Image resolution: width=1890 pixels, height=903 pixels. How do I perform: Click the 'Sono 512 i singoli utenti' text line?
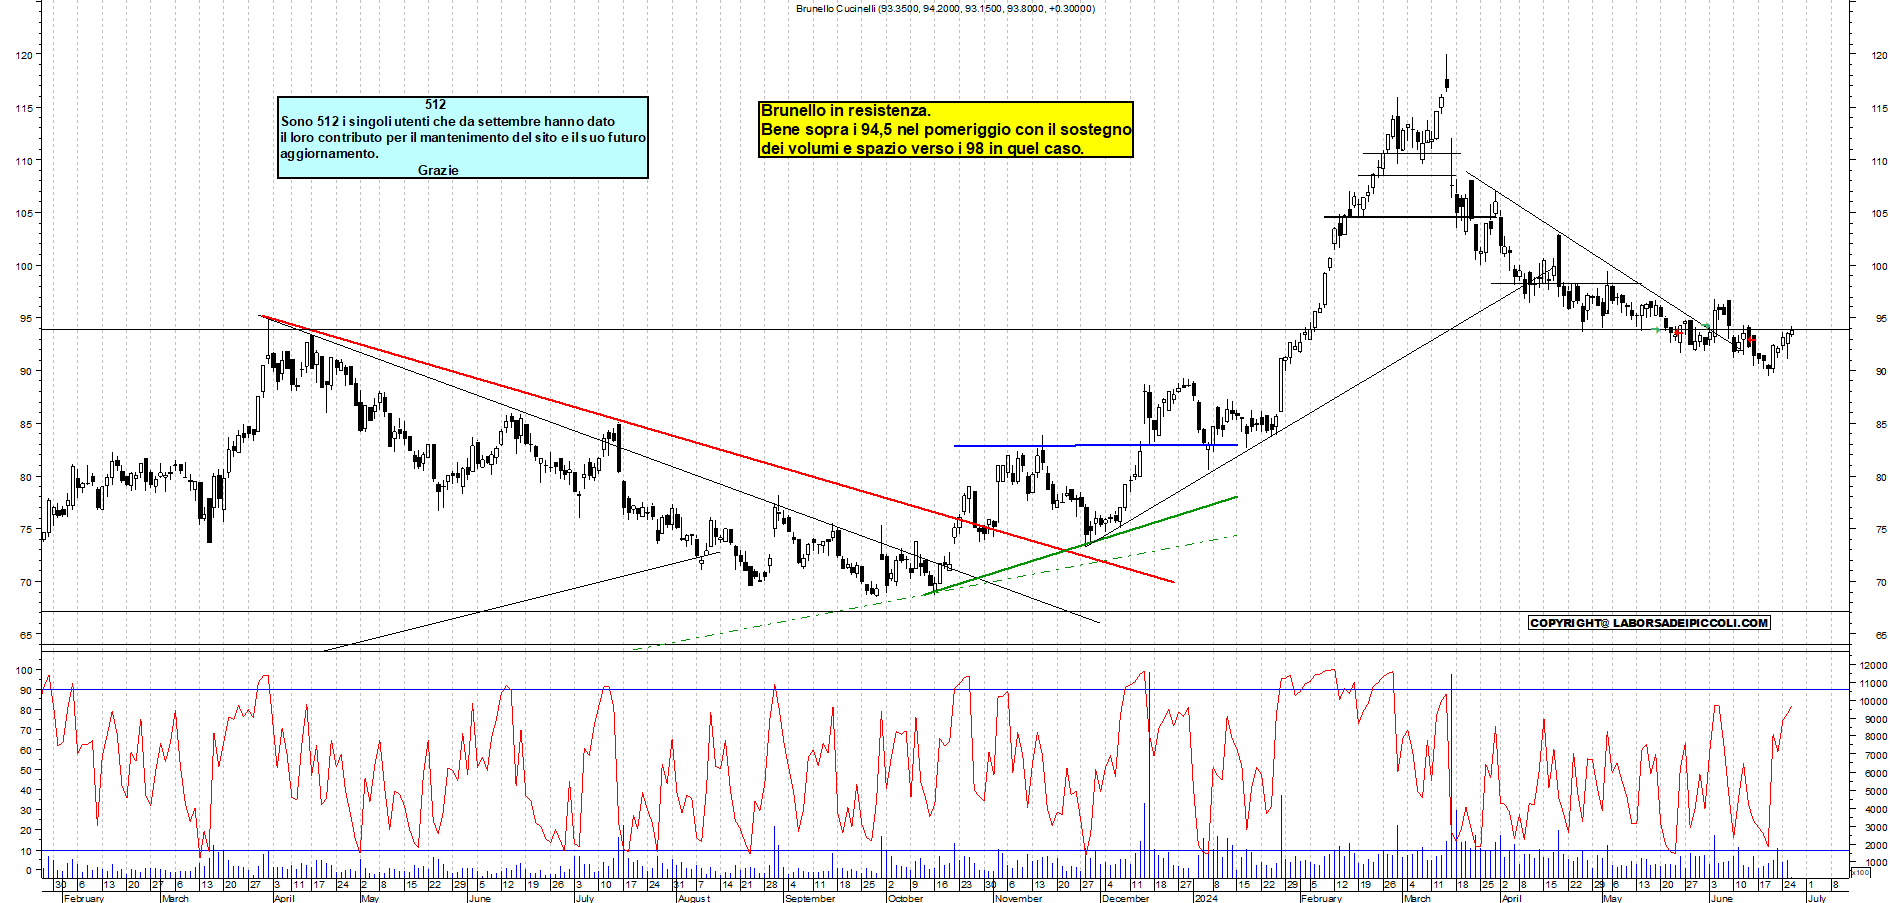coord(448,121)
